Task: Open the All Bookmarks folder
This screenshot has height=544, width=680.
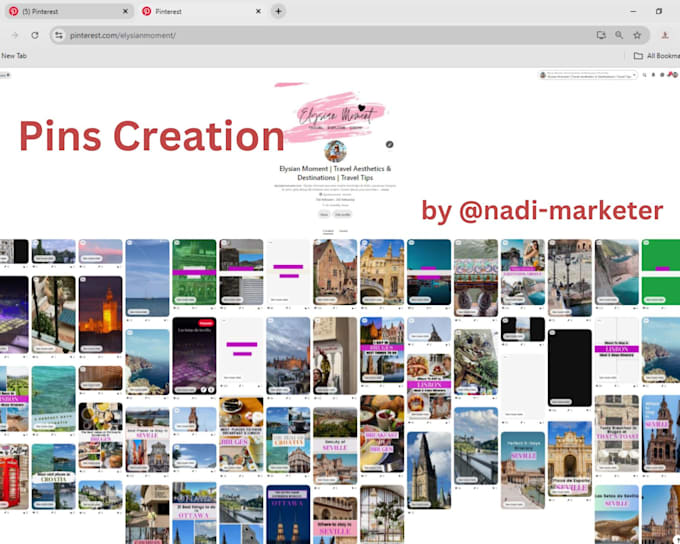Action: click(656, 56)
